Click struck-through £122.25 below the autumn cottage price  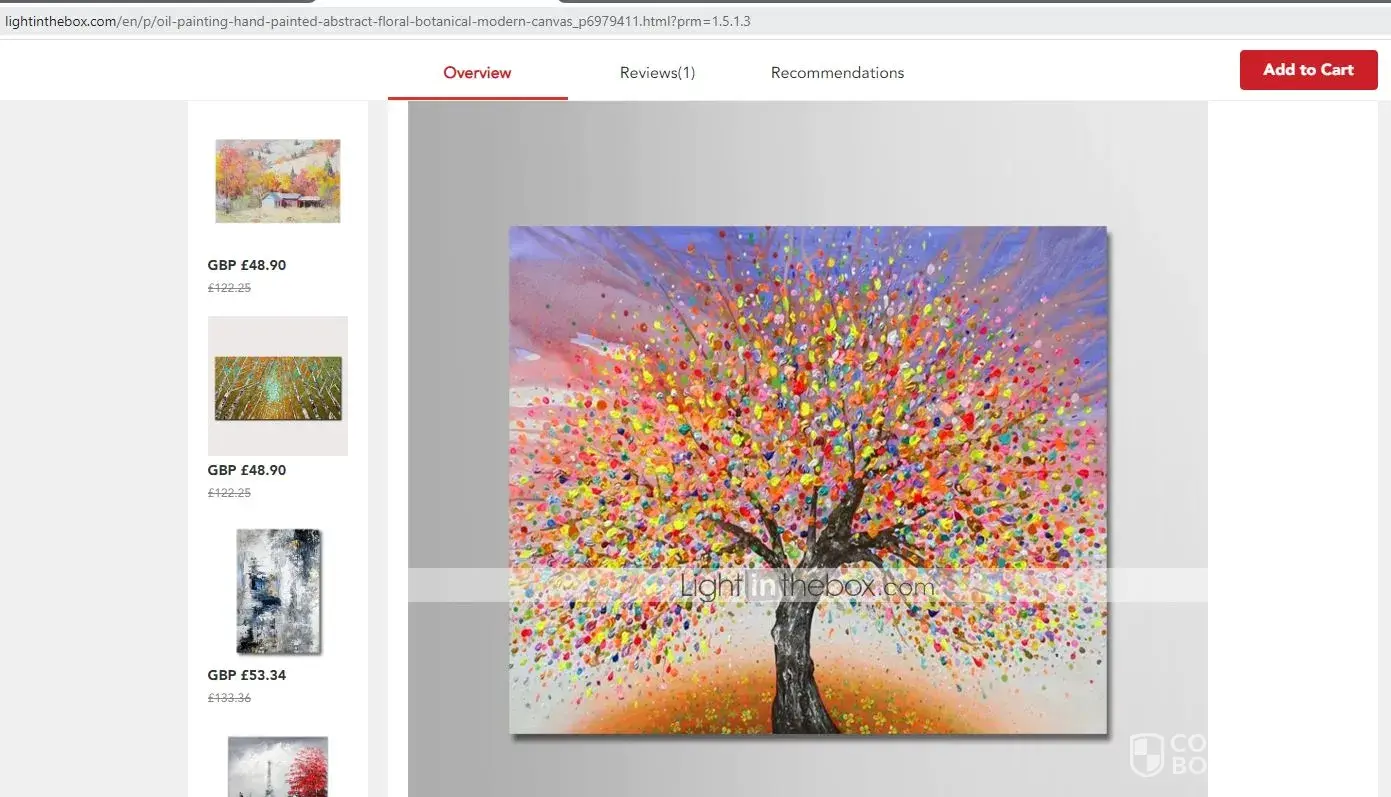[x=229, y=288]
